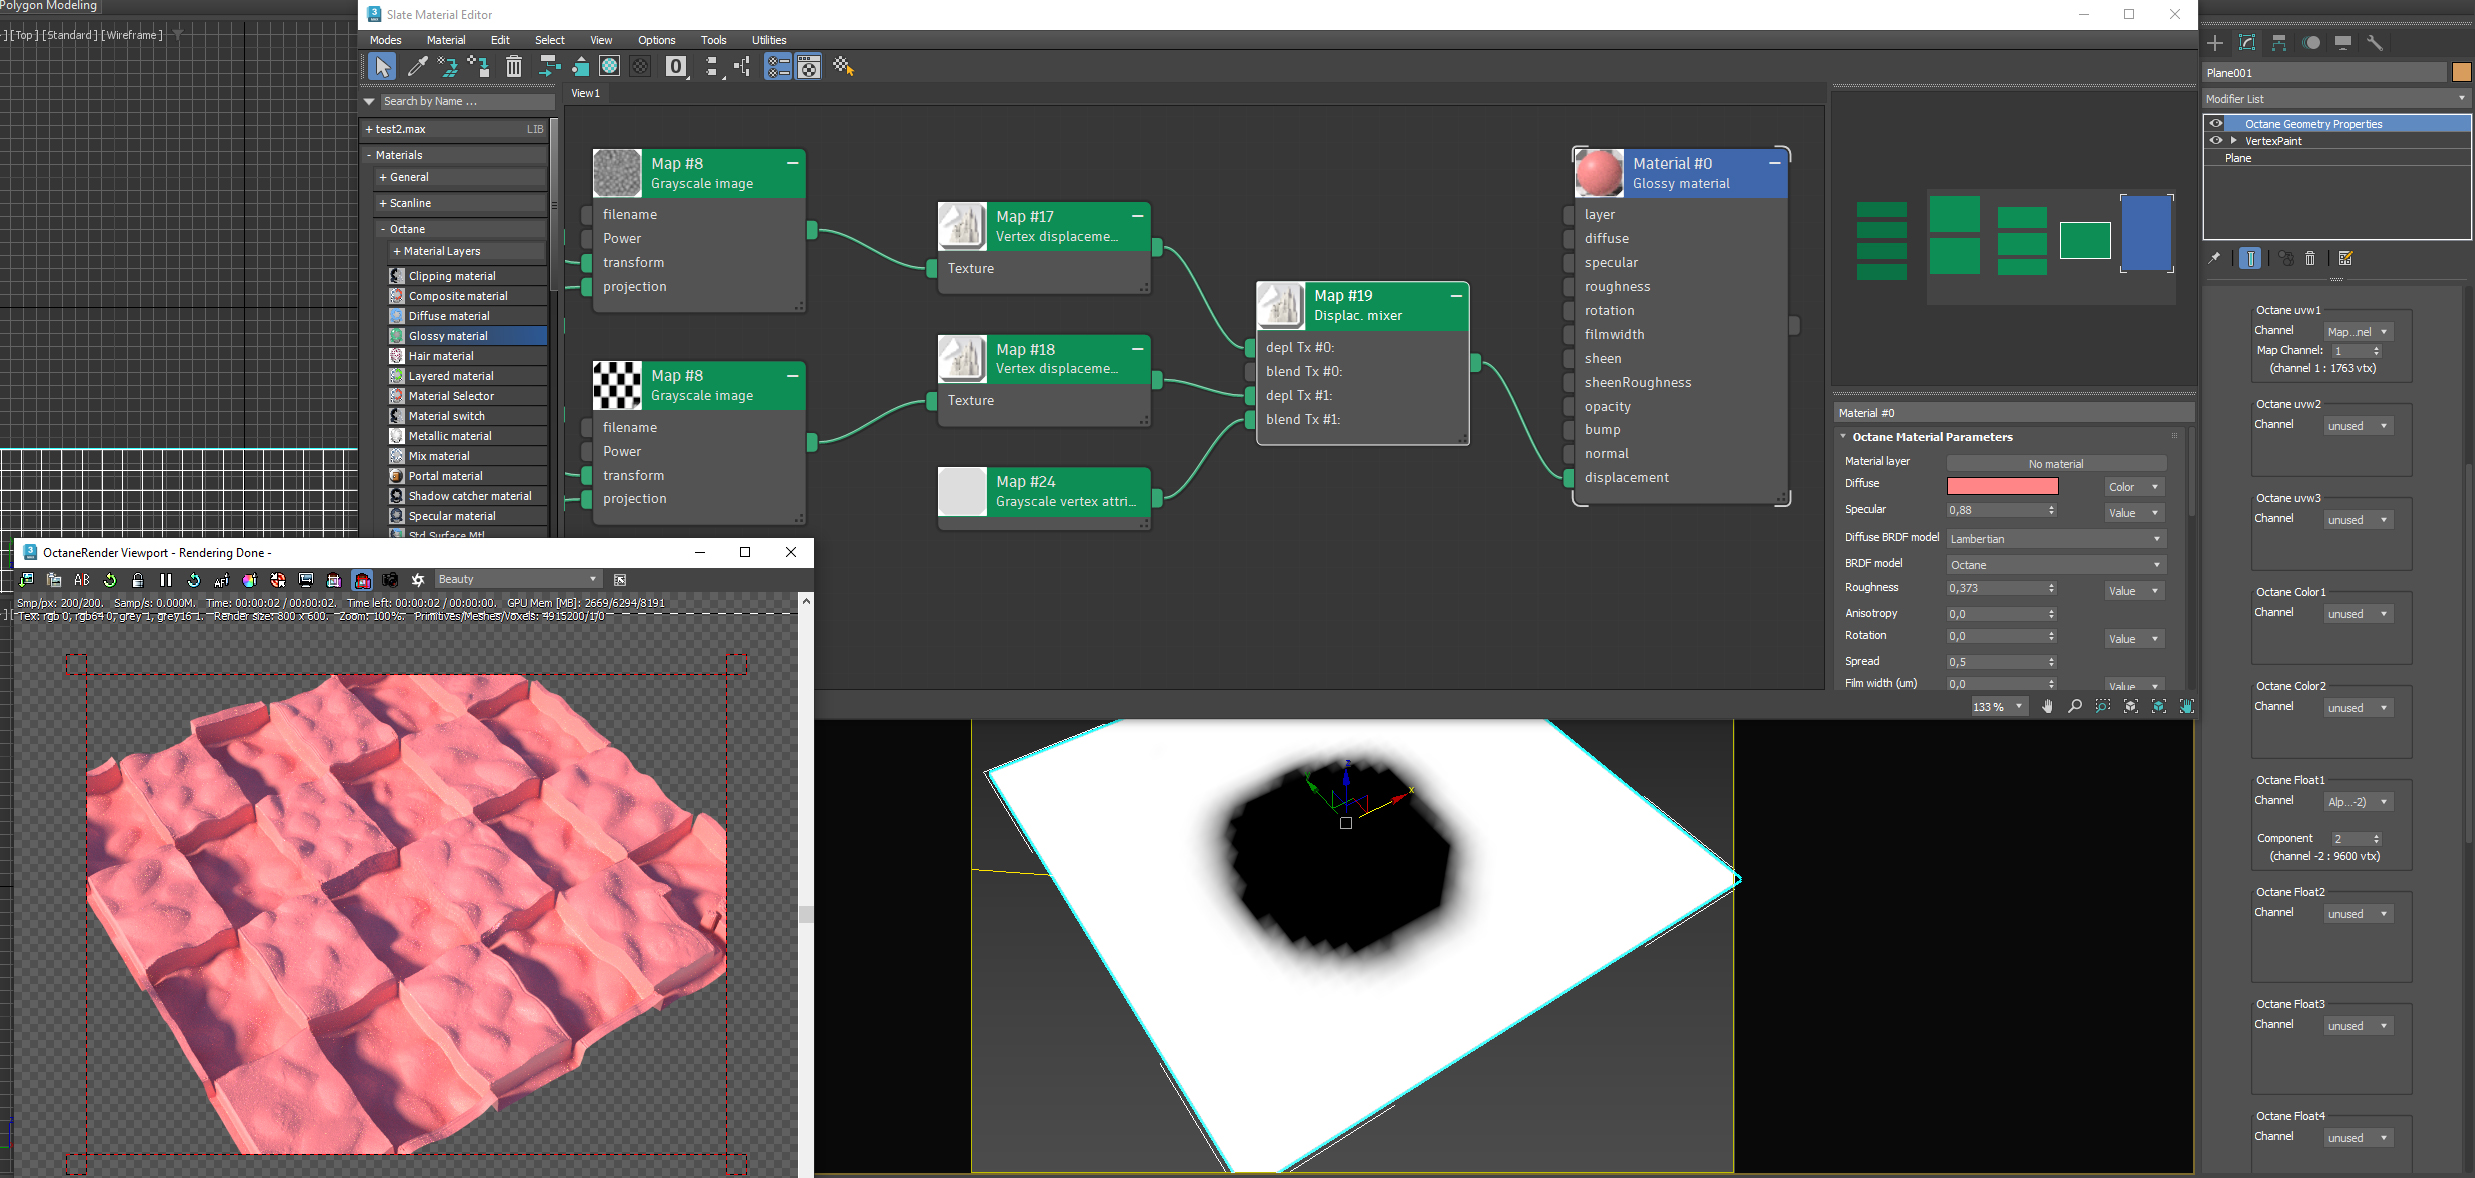Click the trash Delete Selected icon
This screenshot has width=2475, height=1178.
[513, 67]
